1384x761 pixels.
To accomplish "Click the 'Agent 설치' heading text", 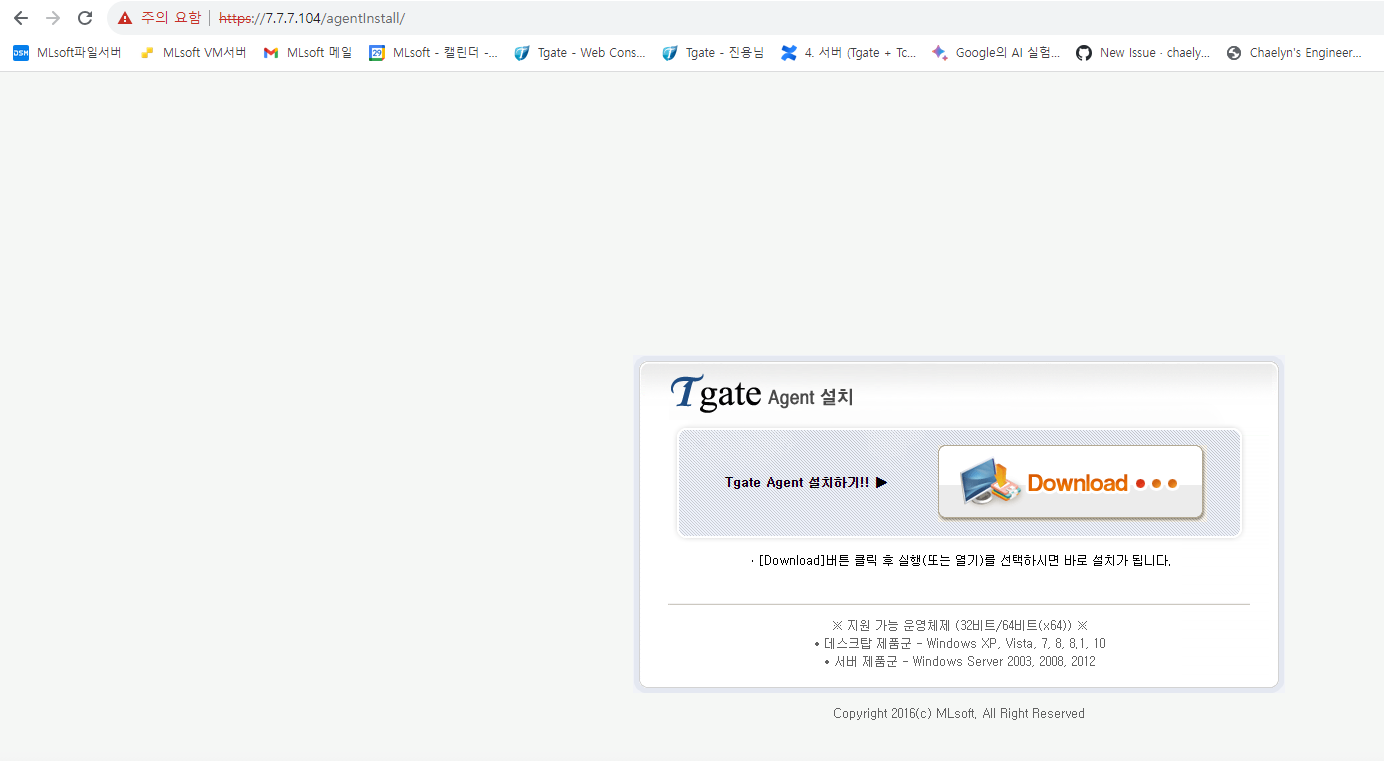I will [811, 397].
